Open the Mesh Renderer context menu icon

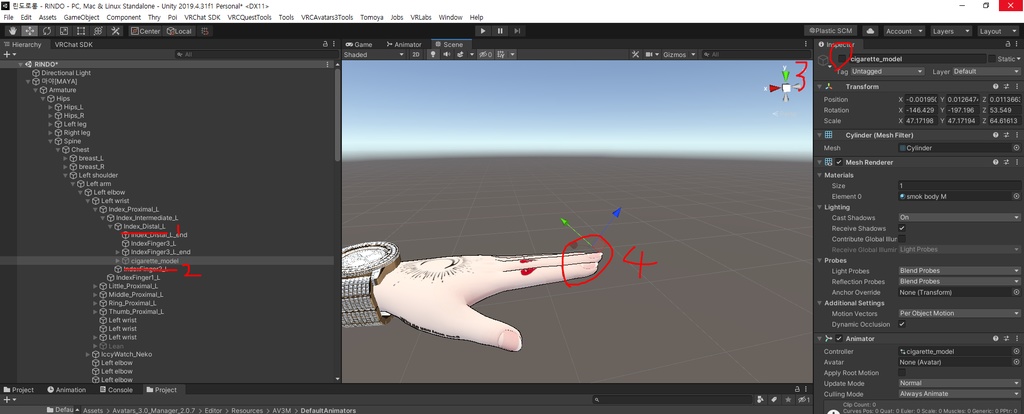[x=1016, y=162]
